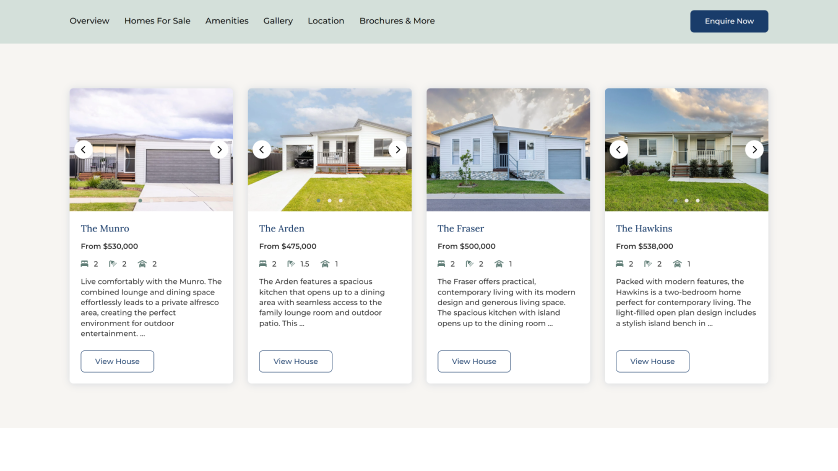This screenshot has height=471, width=838.
Task: Select middle carousel dot on The Arden
Action: (330, 200)
